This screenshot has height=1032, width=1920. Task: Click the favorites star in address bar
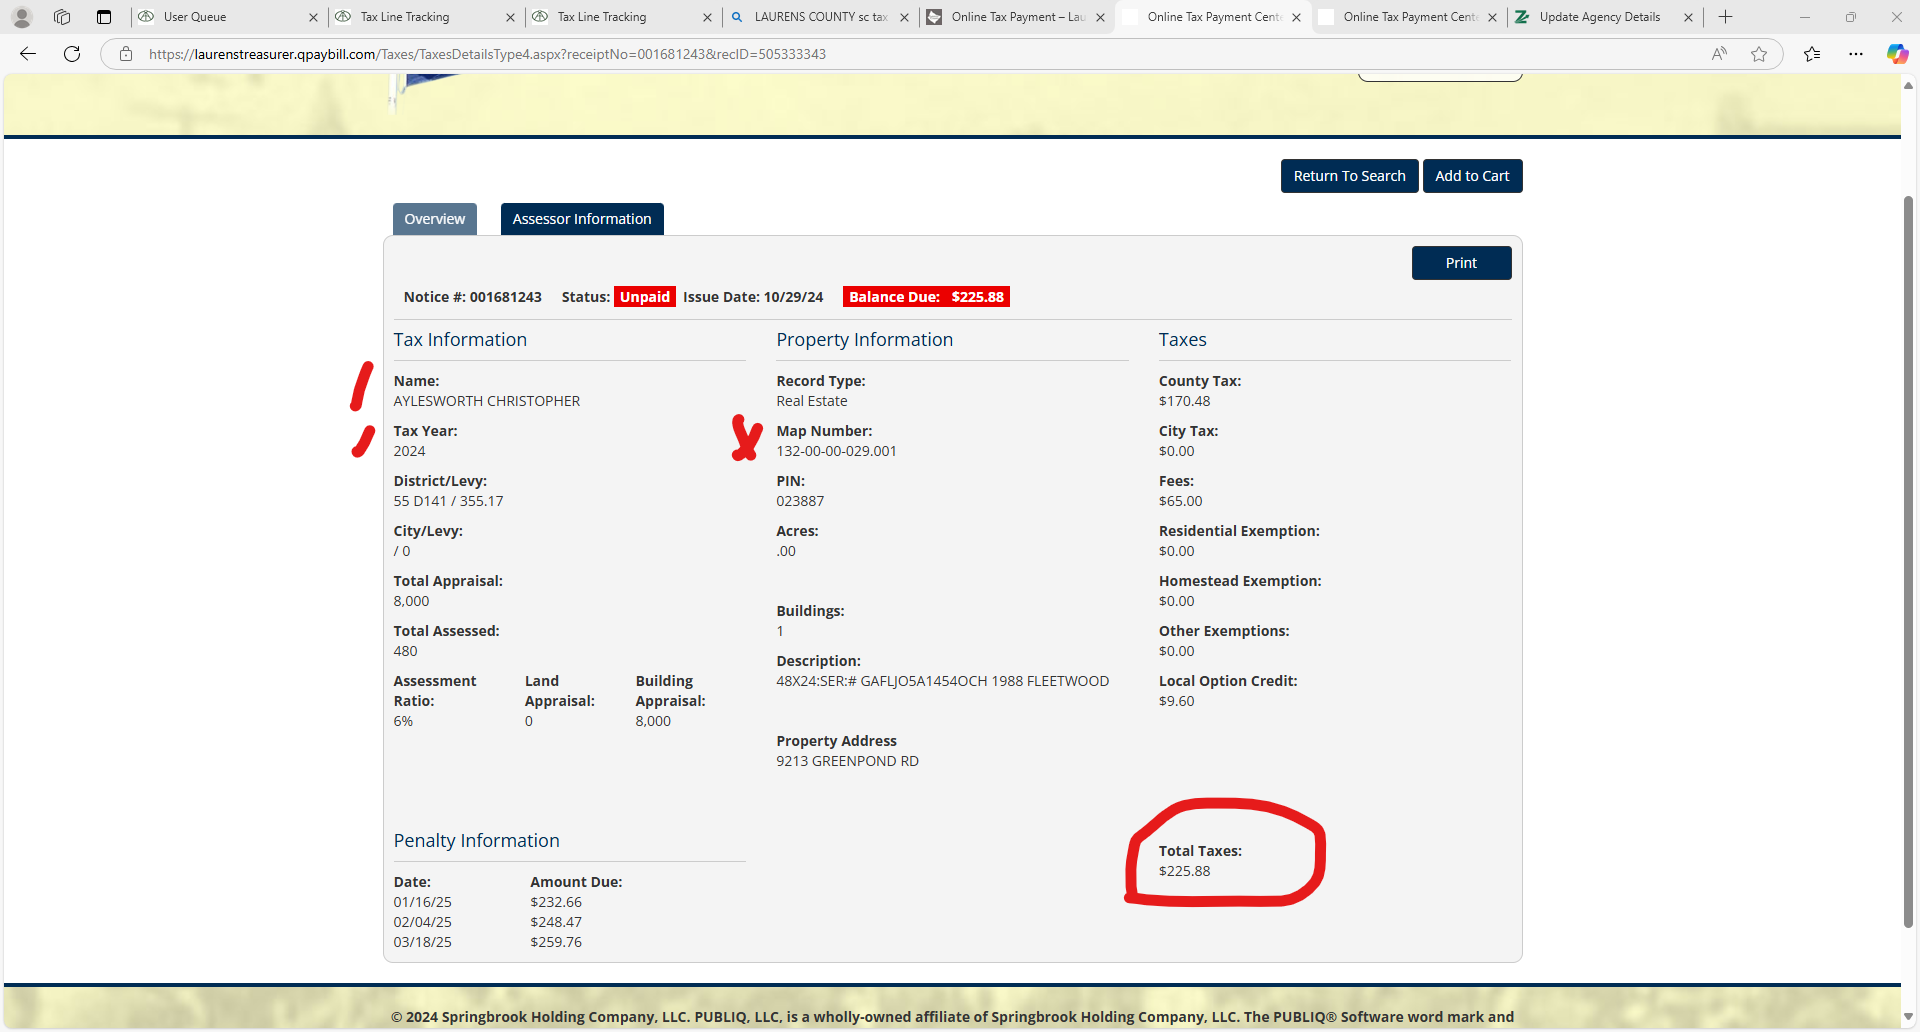point(1759,54)
